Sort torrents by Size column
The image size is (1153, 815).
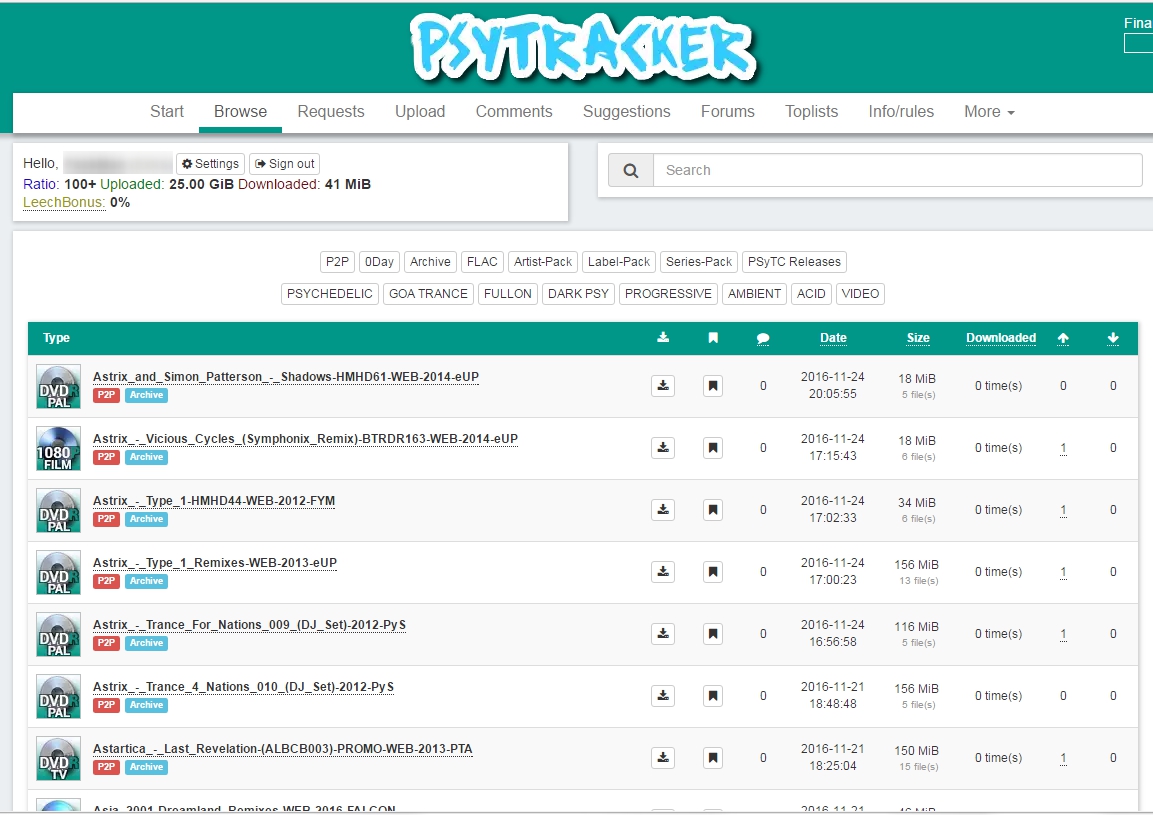point(918,338)
